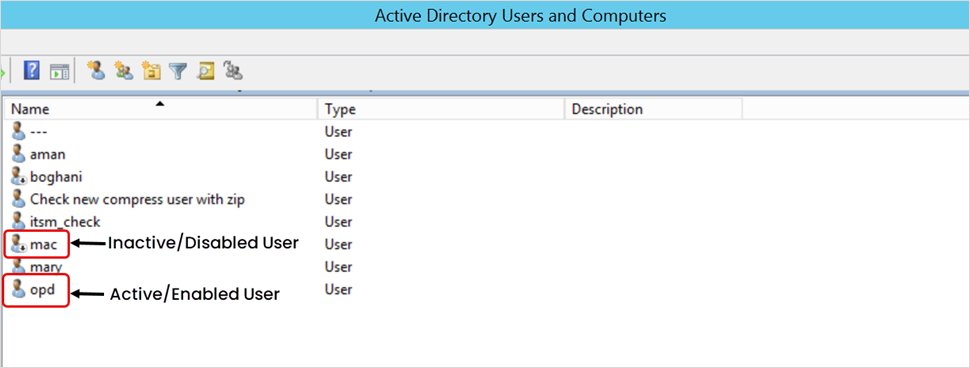Select the disabled user mac
The height and width of the screenshot is (368, 970).
[x=43, y=245]
